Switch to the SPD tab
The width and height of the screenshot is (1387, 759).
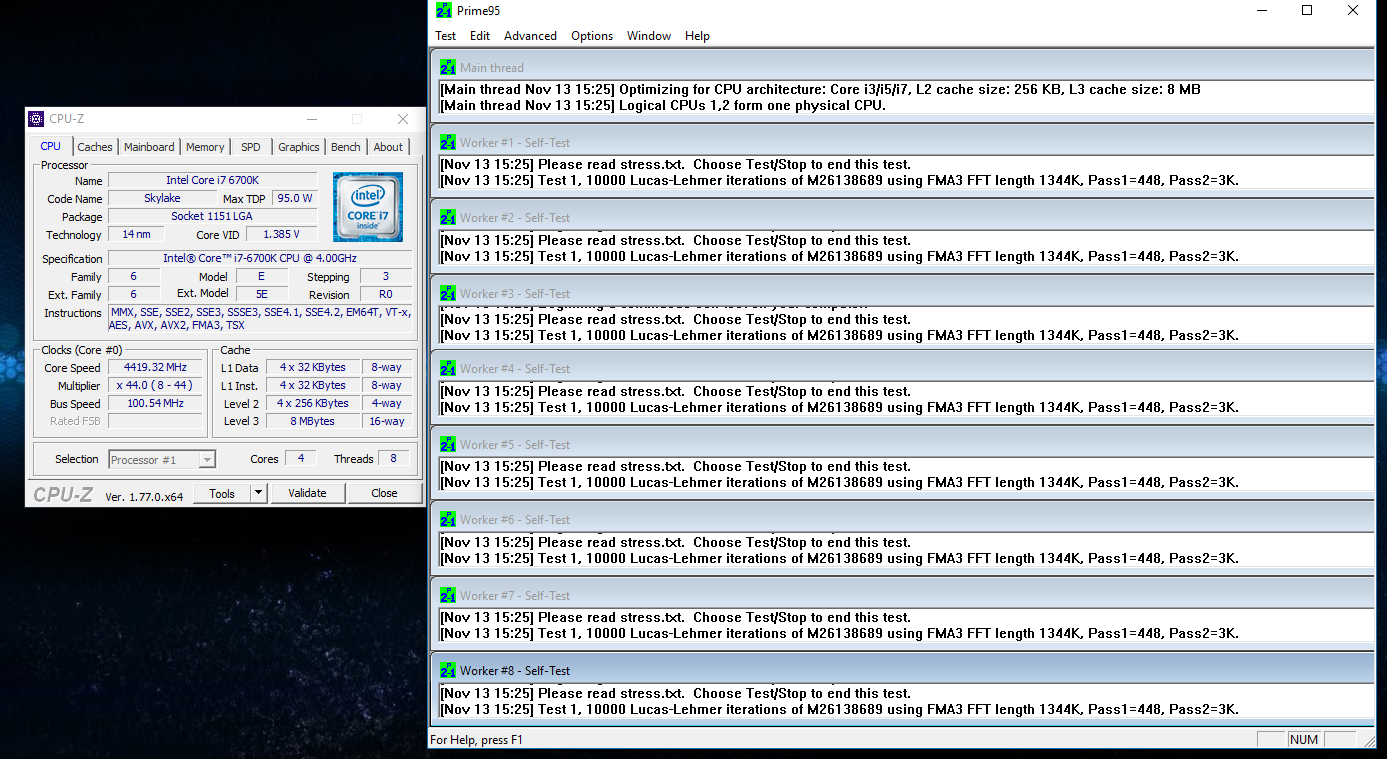tap(251, 147)
